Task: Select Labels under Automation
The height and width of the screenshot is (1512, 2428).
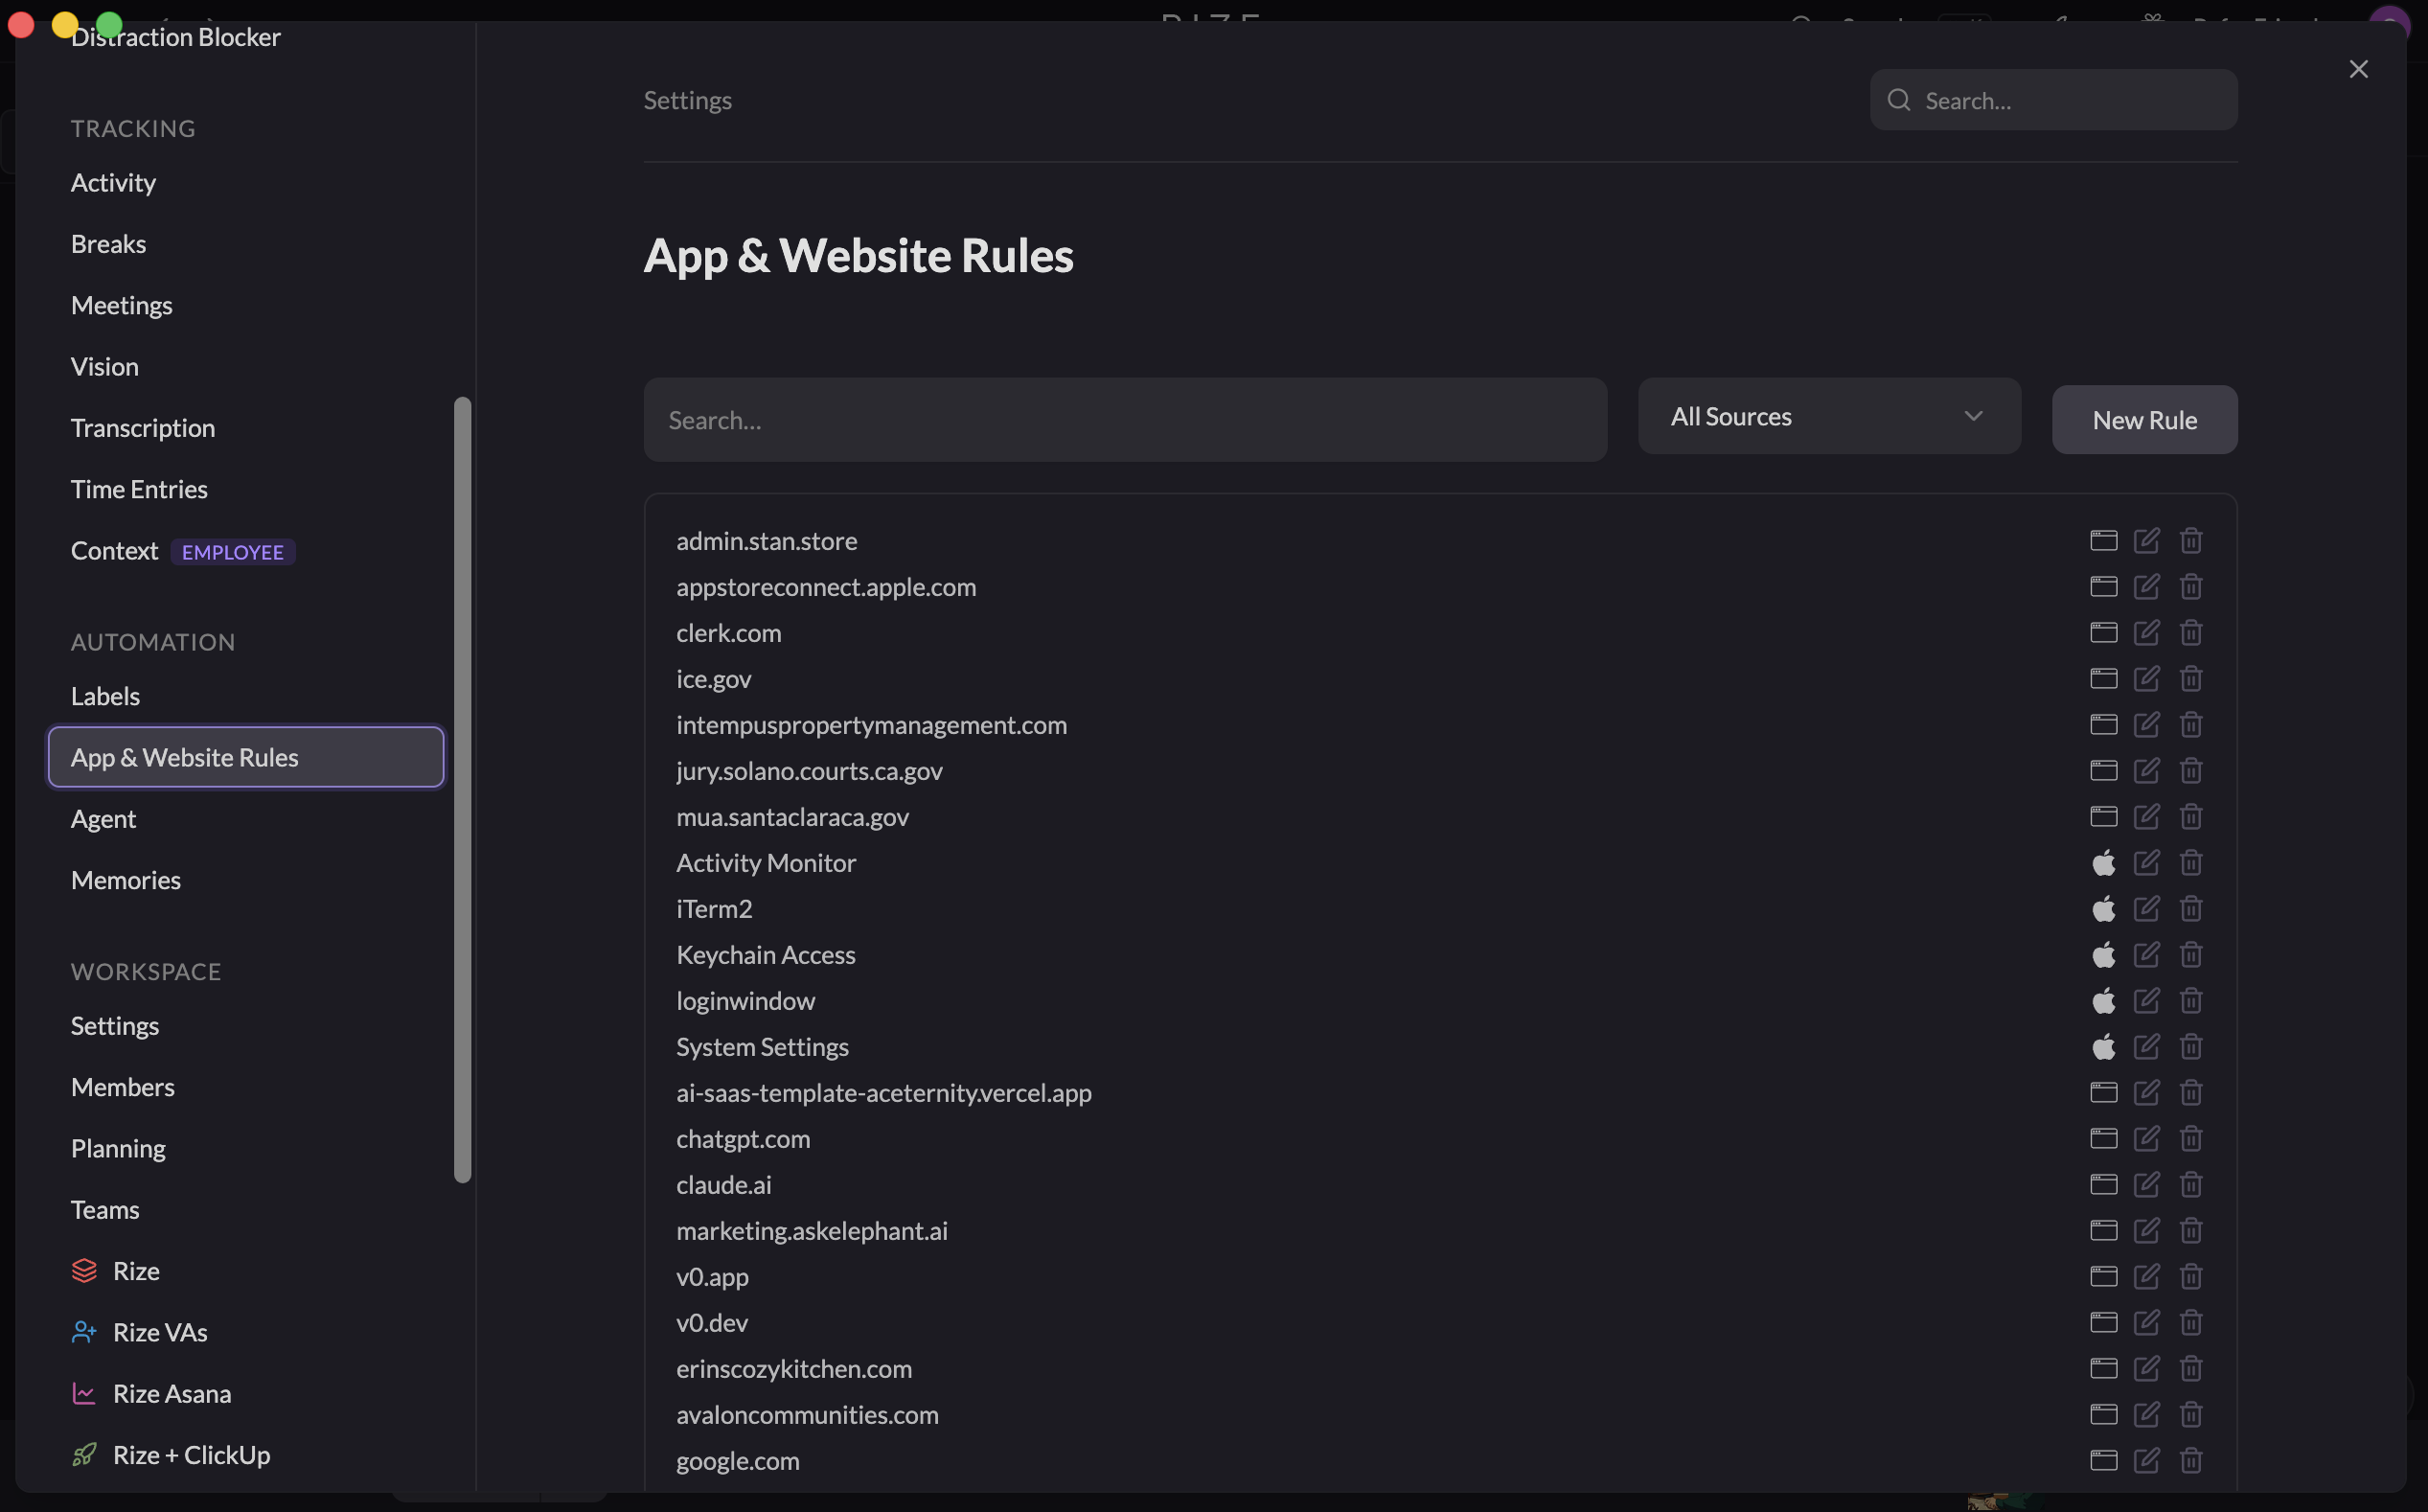Action: pos(105,697)
